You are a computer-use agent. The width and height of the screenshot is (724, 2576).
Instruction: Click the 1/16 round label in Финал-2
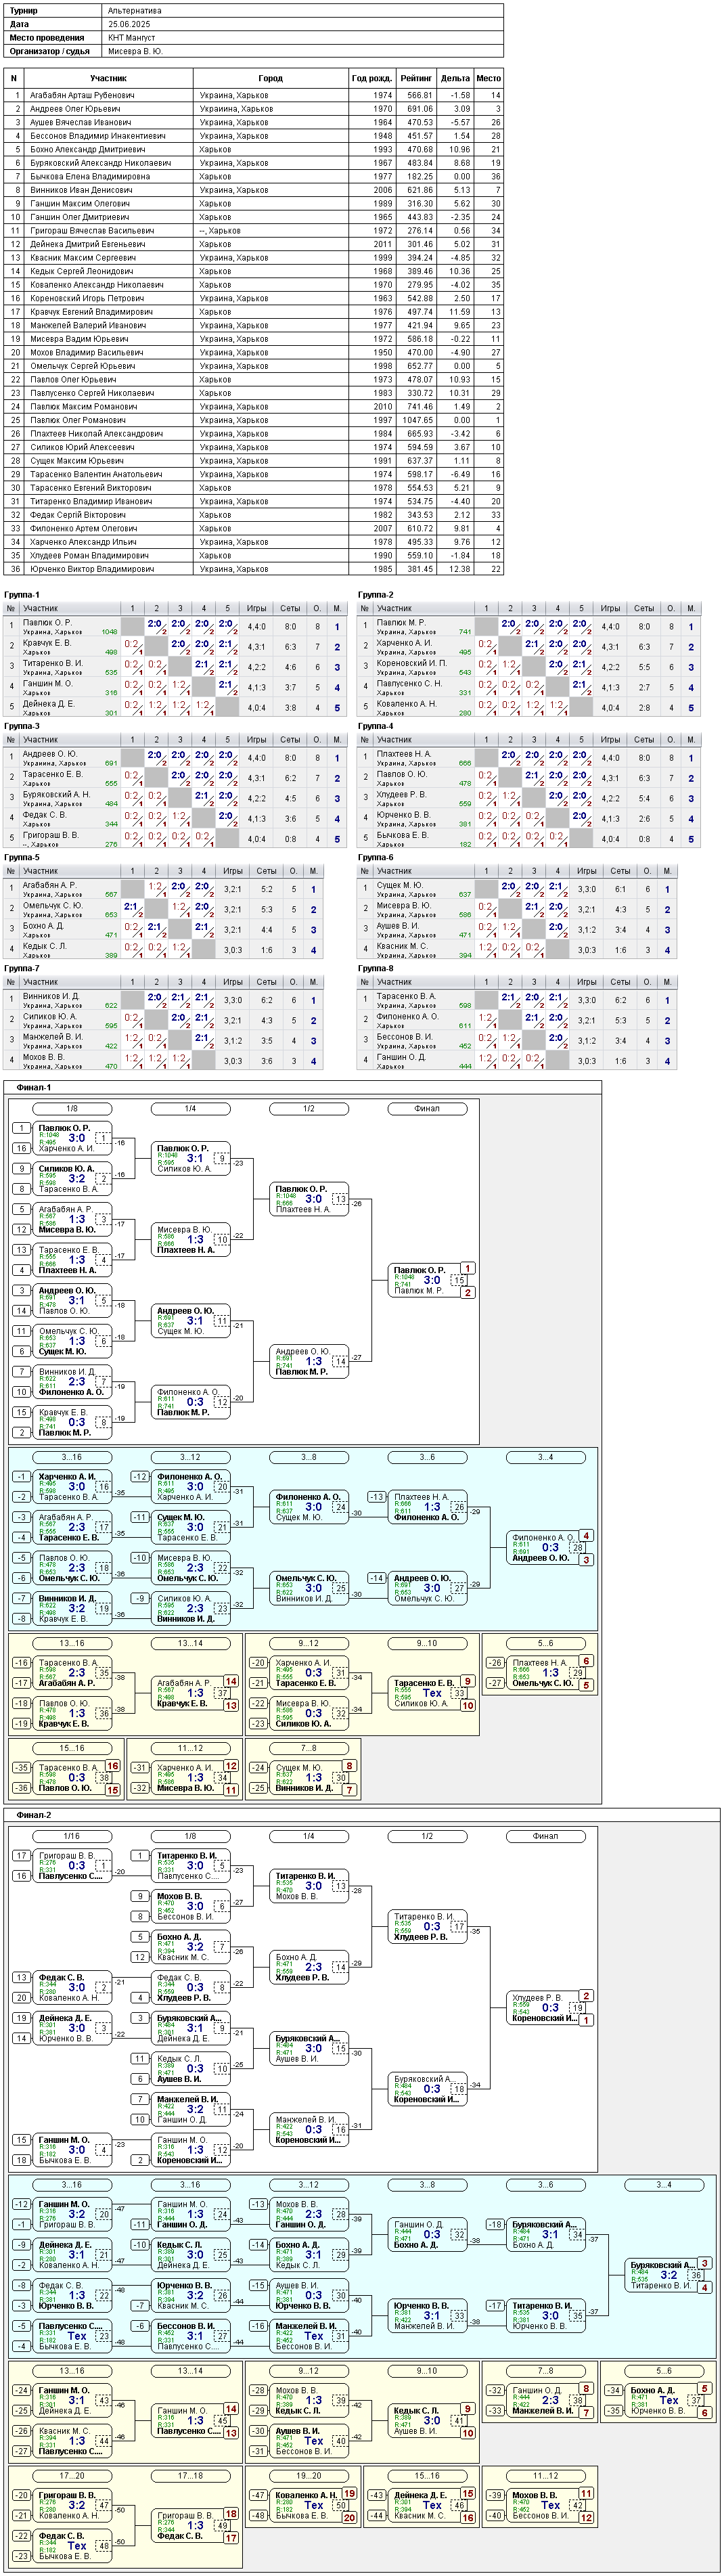72,1836
